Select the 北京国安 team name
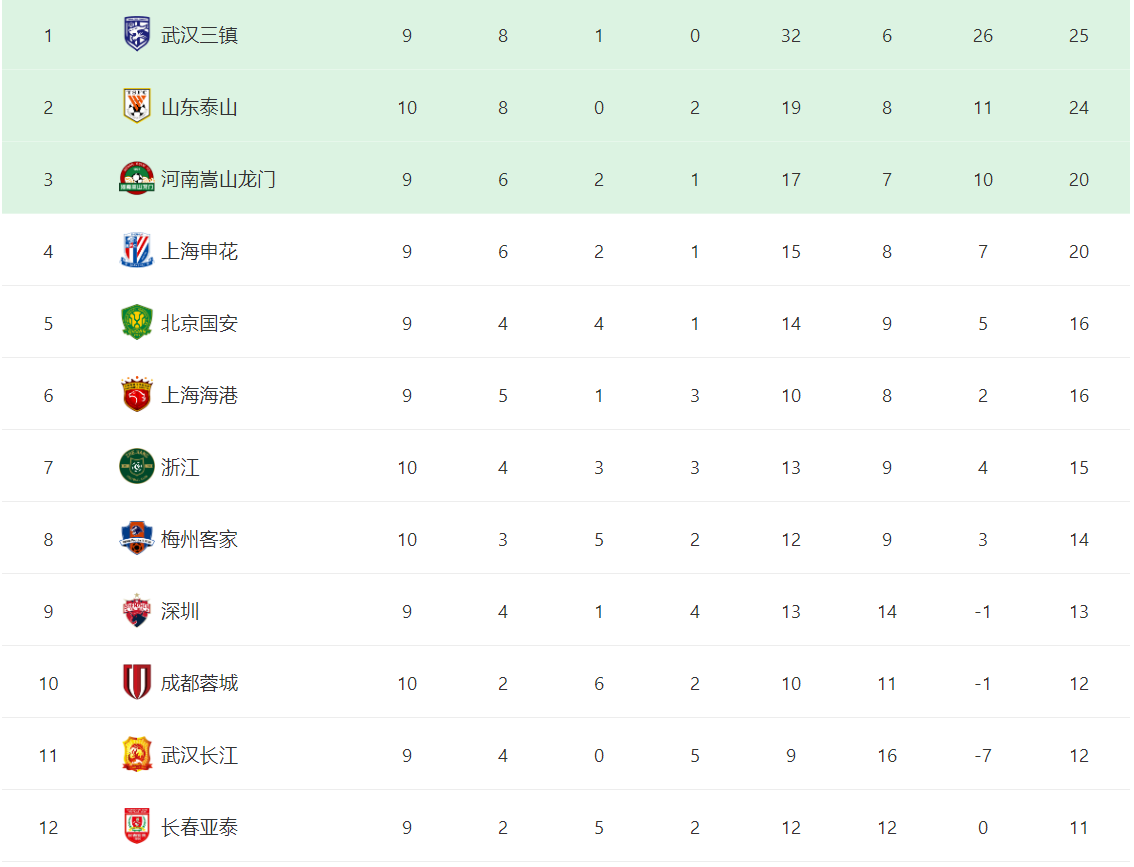This screenshot has height=867, width=1134. pyautogui.click(x=199, y=324)
